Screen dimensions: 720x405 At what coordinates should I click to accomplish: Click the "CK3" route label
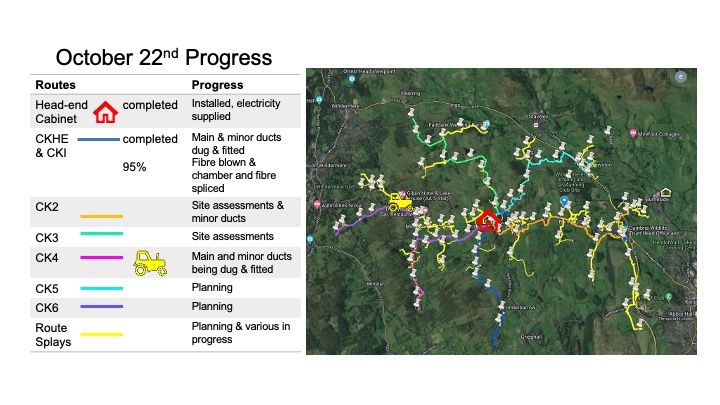(47, 238)
